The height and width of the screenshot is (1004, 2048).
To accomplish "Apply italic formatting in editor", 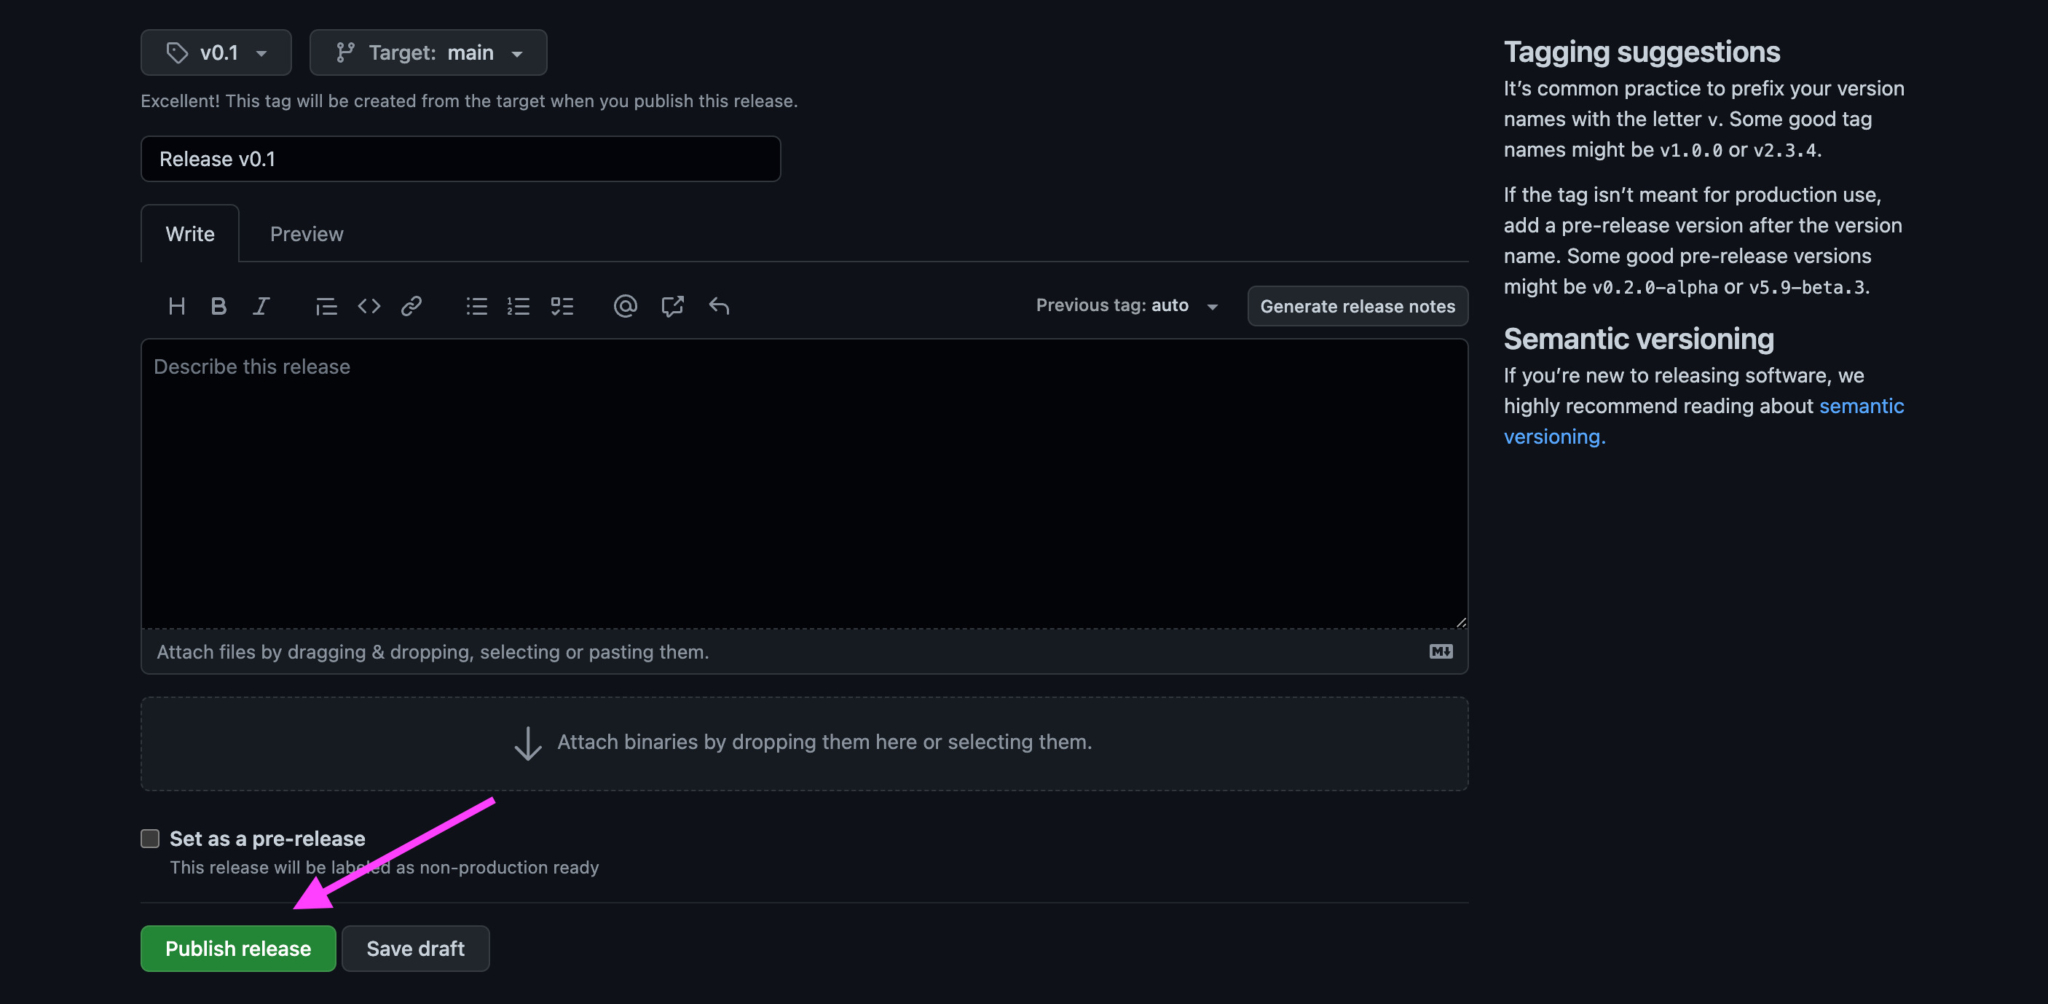I will click(261, 306).
